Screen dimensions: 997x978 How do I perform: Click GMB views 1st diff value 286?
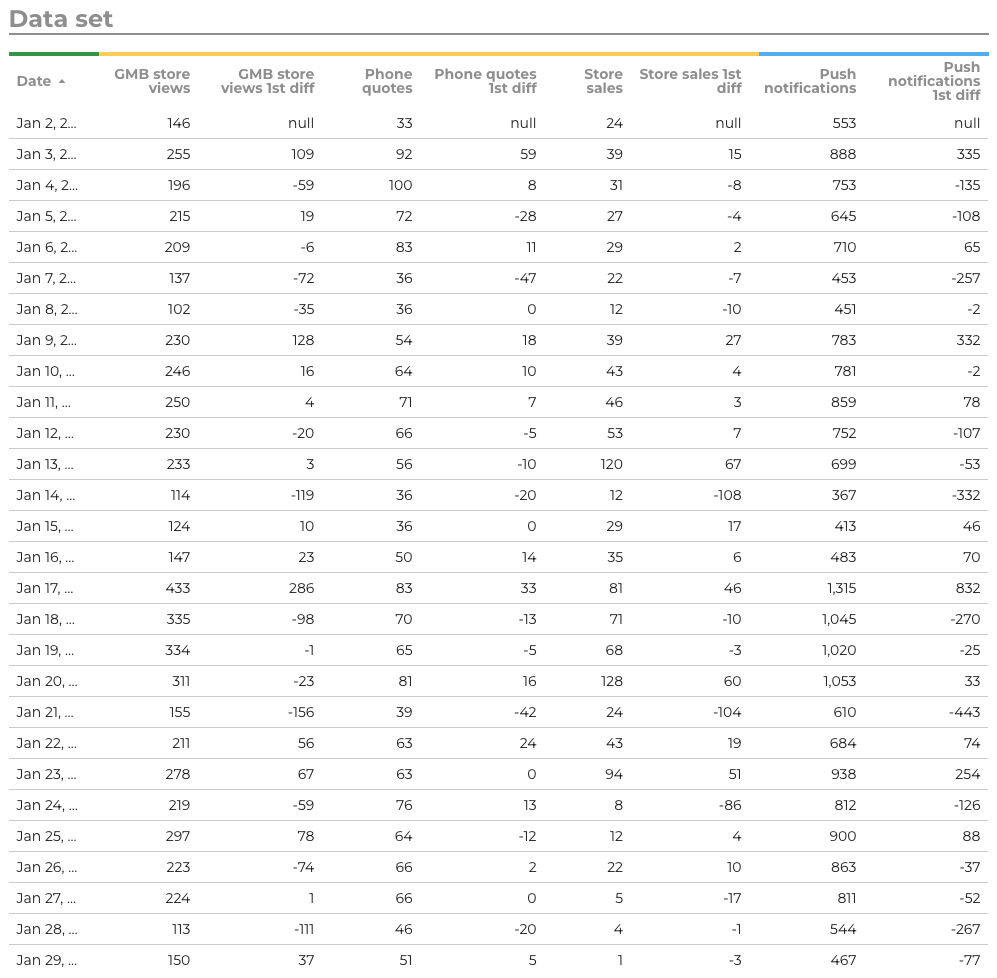pyautogui.click(x=301, y=588)
